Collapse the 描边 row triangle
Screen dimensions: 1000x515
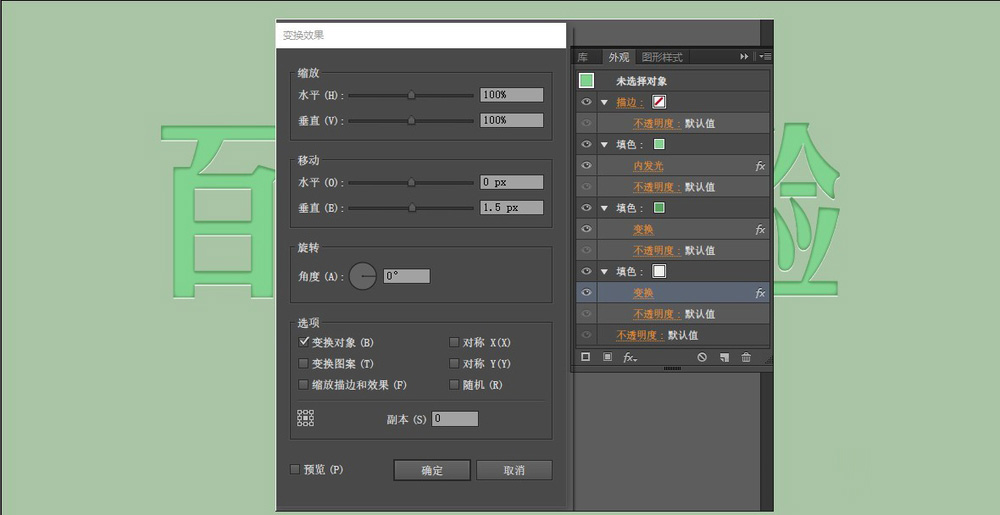[605, 103]
